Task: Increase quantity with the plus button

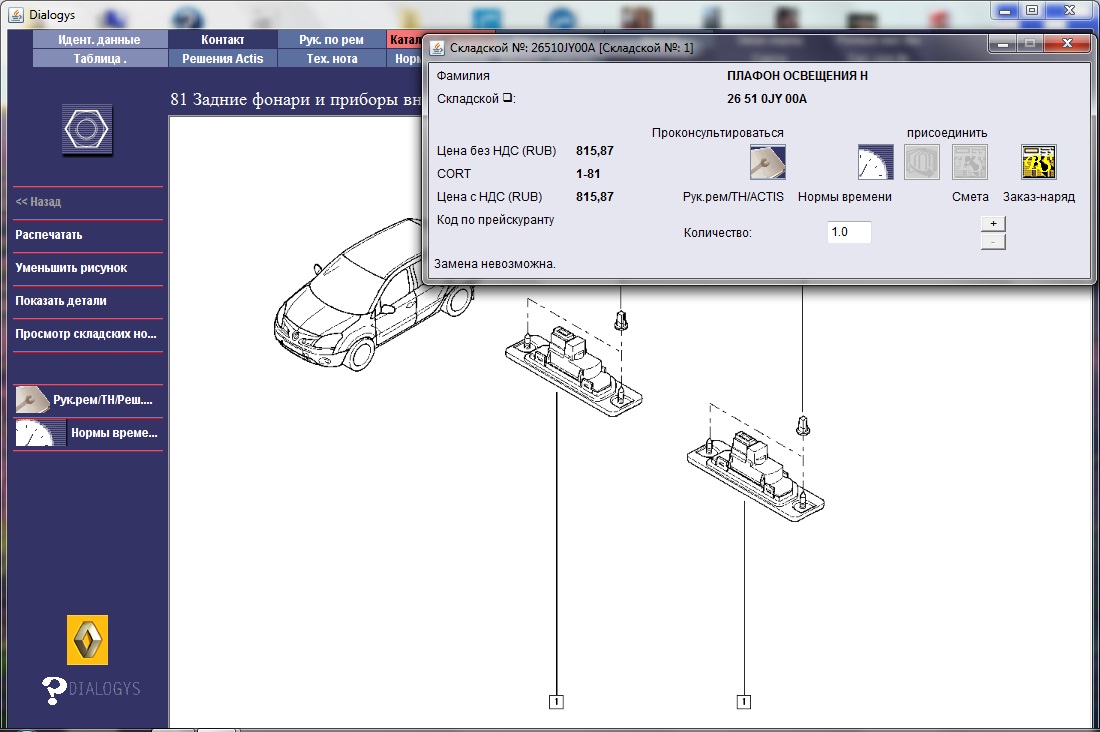Action: pos(993,224)
